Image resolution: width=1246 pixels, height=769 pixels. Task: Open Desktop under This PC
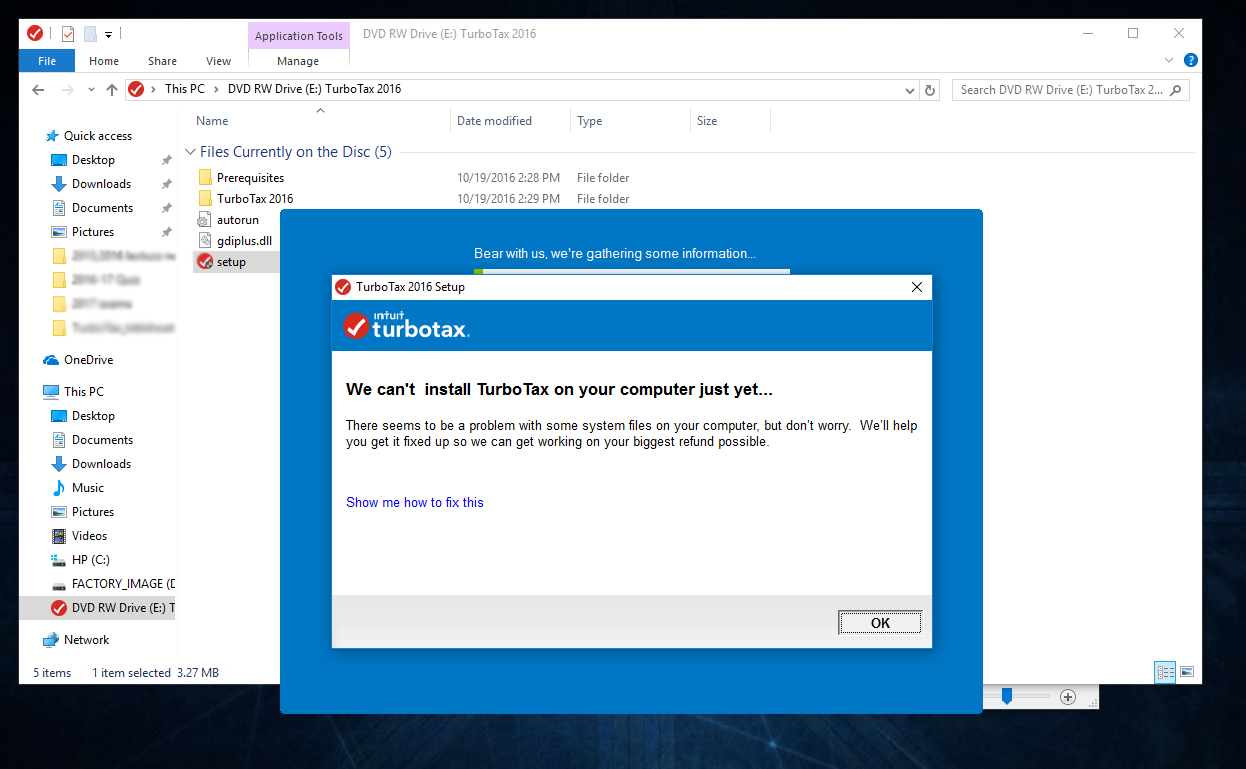(x=93, y=416)
